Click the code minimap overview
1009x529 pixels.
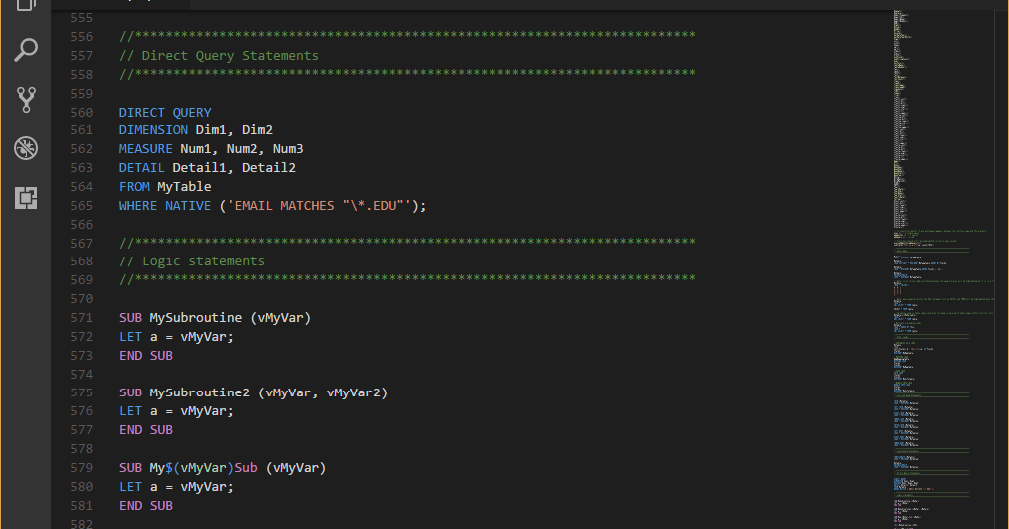click(x=942, y=269)
